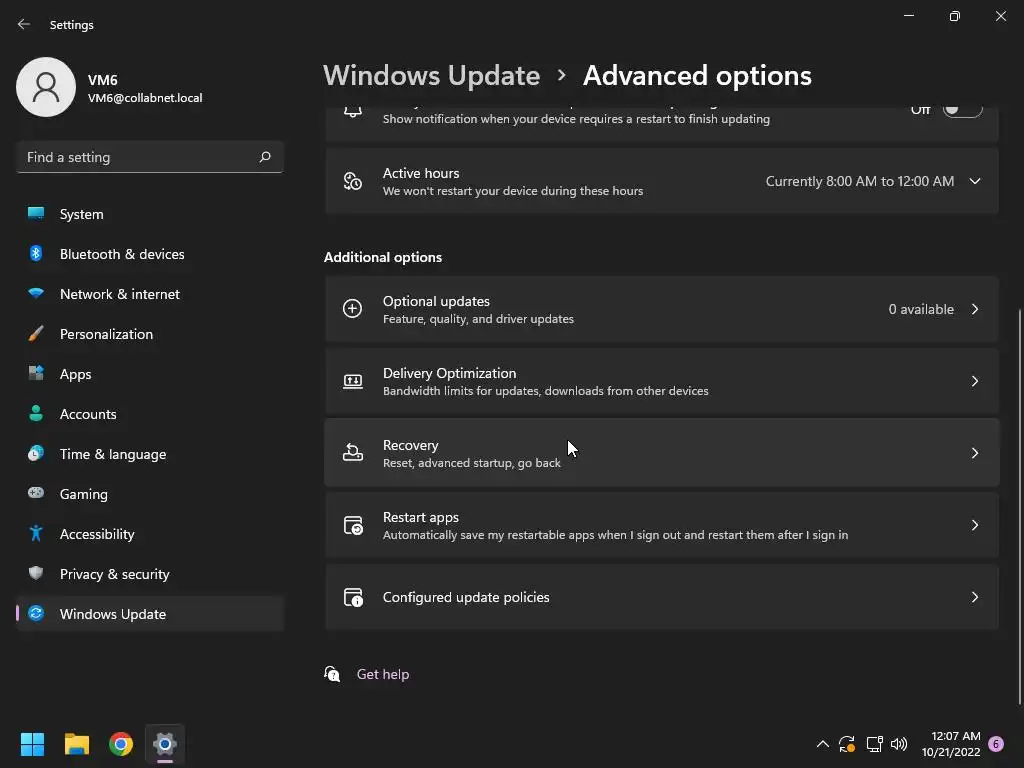Click the VM6 user avatar picture
The height and width of the screenshot is (768, 1024).
(46, 87)
